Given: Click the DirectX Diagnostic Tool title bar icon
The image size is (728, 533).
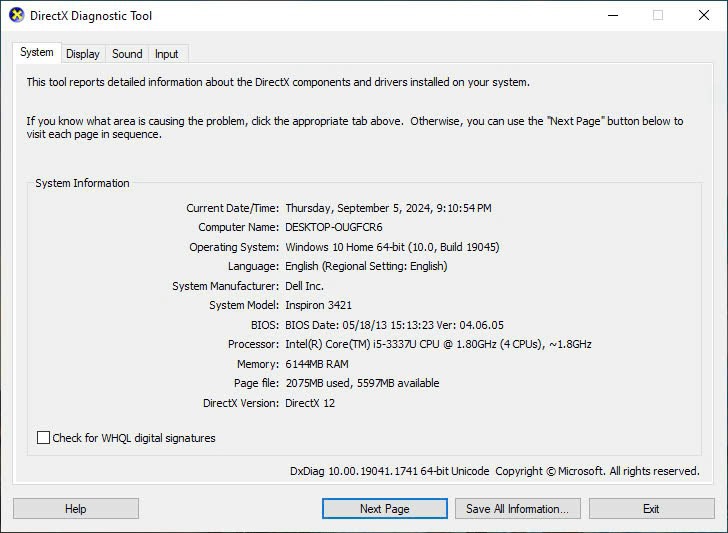Looking at the screenshot, I should 16,16.
